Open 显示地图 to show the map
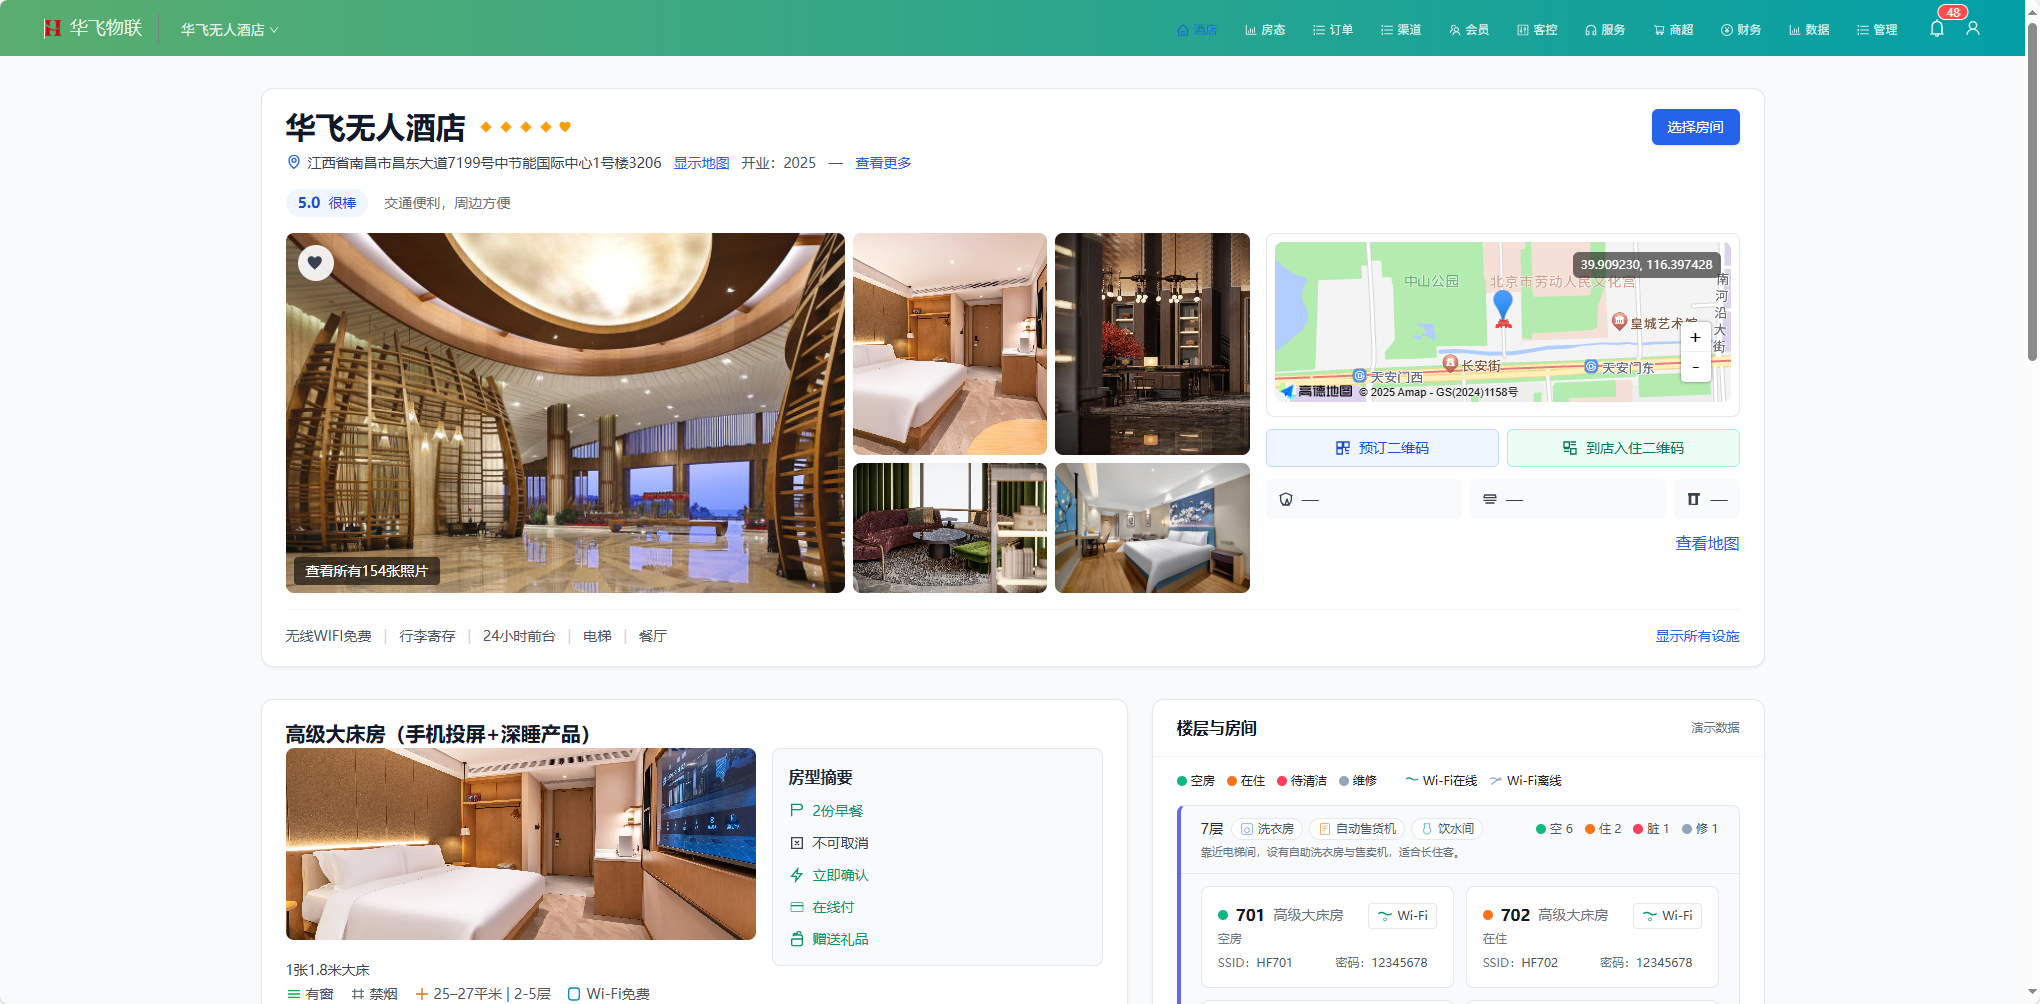Screen dimensions: 2040x1004 (701, 162)
